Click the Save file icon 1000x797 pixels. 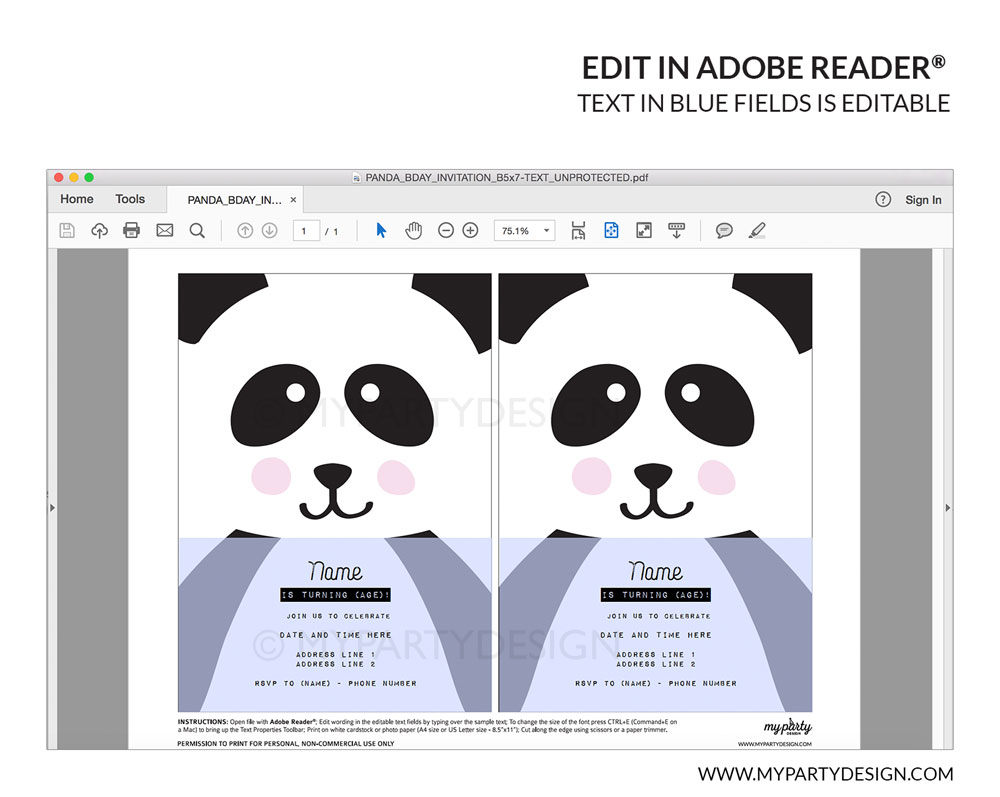click(67, 231)
